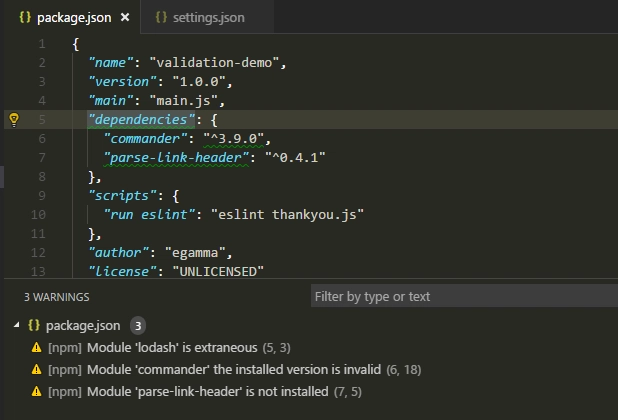Click line number 9 in the gutter
The height and width of the screenshot is (420, 618).
point(42,195)
